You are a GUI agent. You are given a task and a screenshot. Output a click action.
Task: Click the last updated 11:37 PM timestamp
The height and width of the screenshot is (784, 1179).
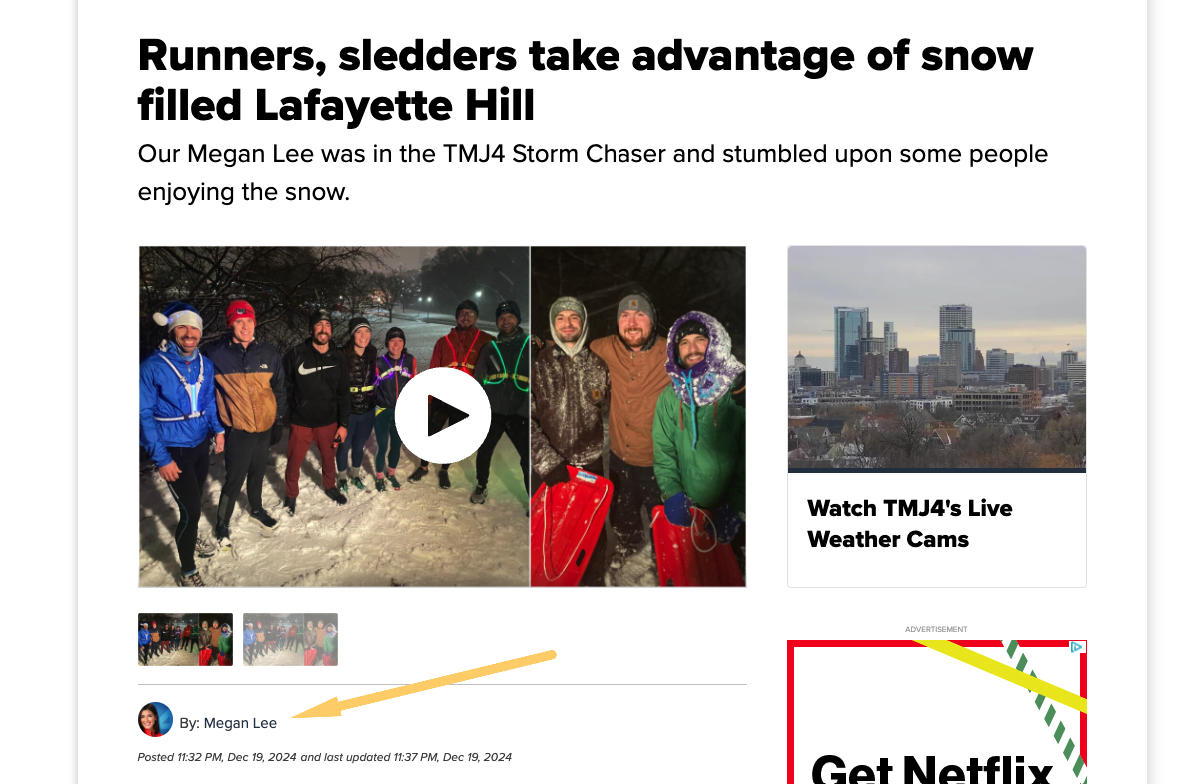point(406,757)
